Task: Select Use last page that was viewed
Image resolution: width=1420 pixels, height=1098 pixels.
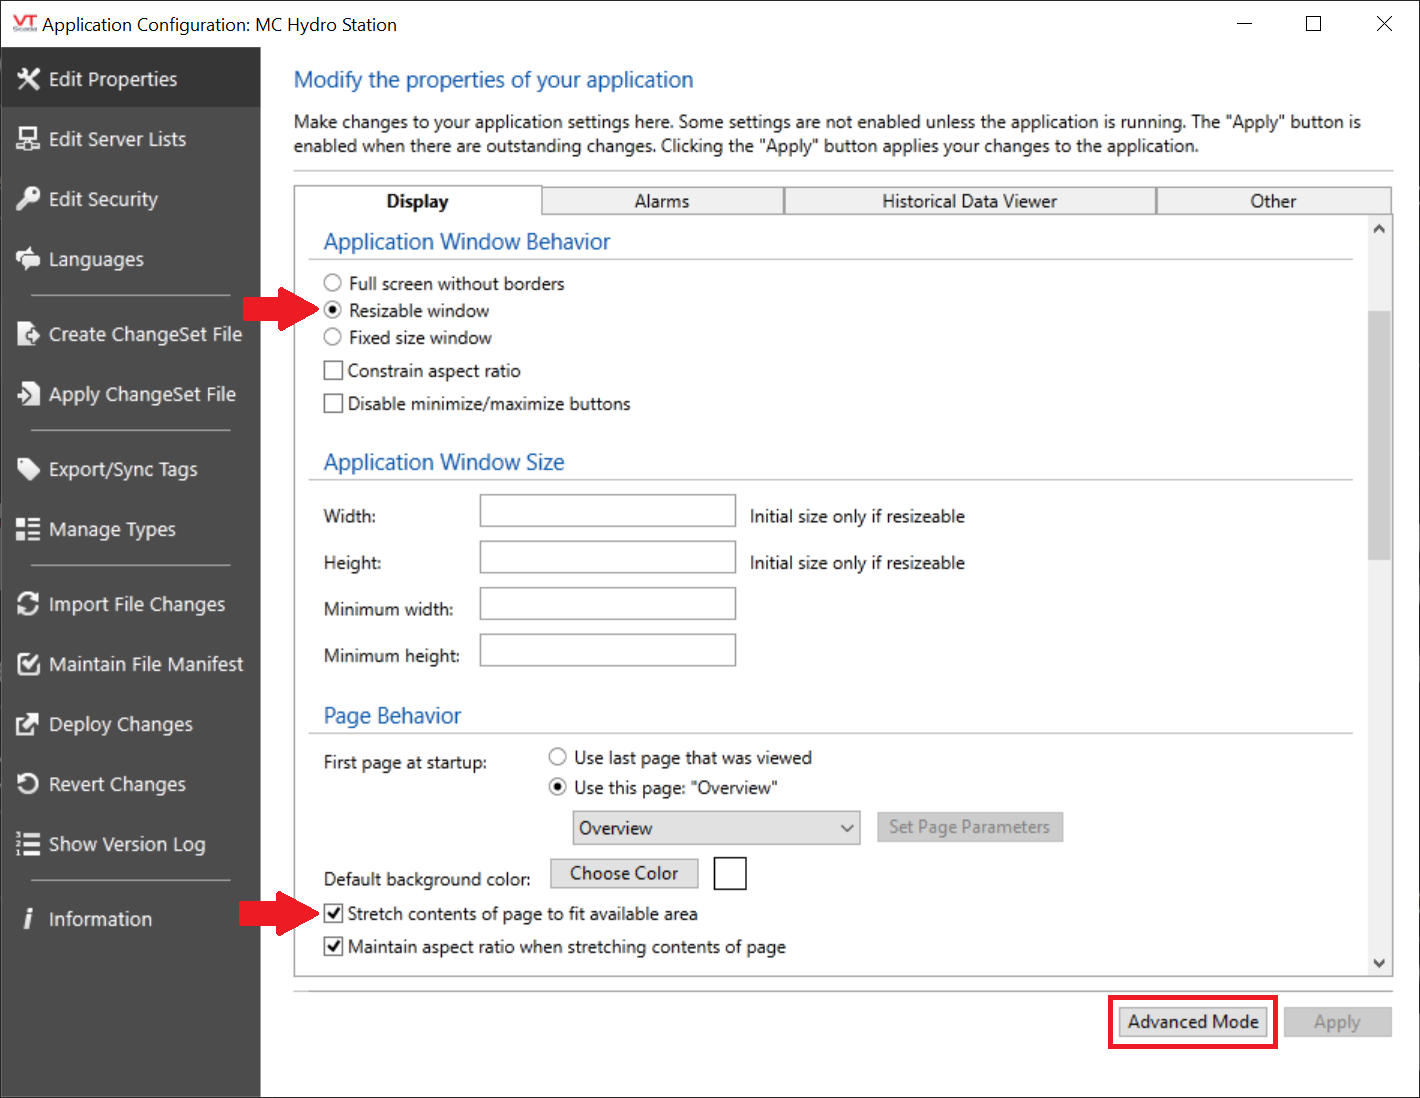Action: tap(558, 757)
